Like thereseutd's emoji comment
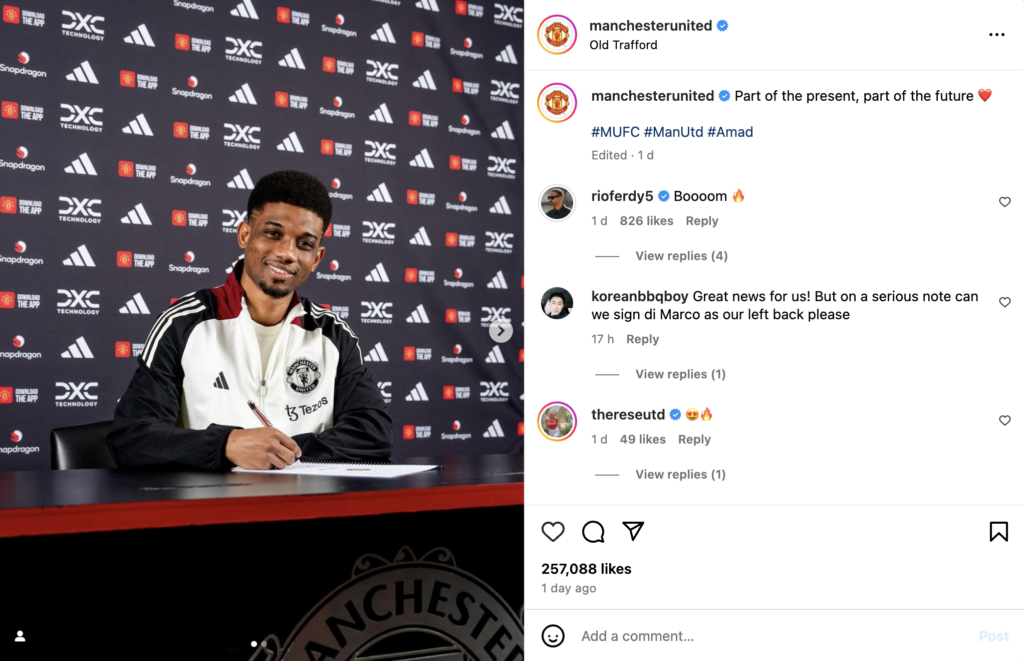 point(1004,420)
